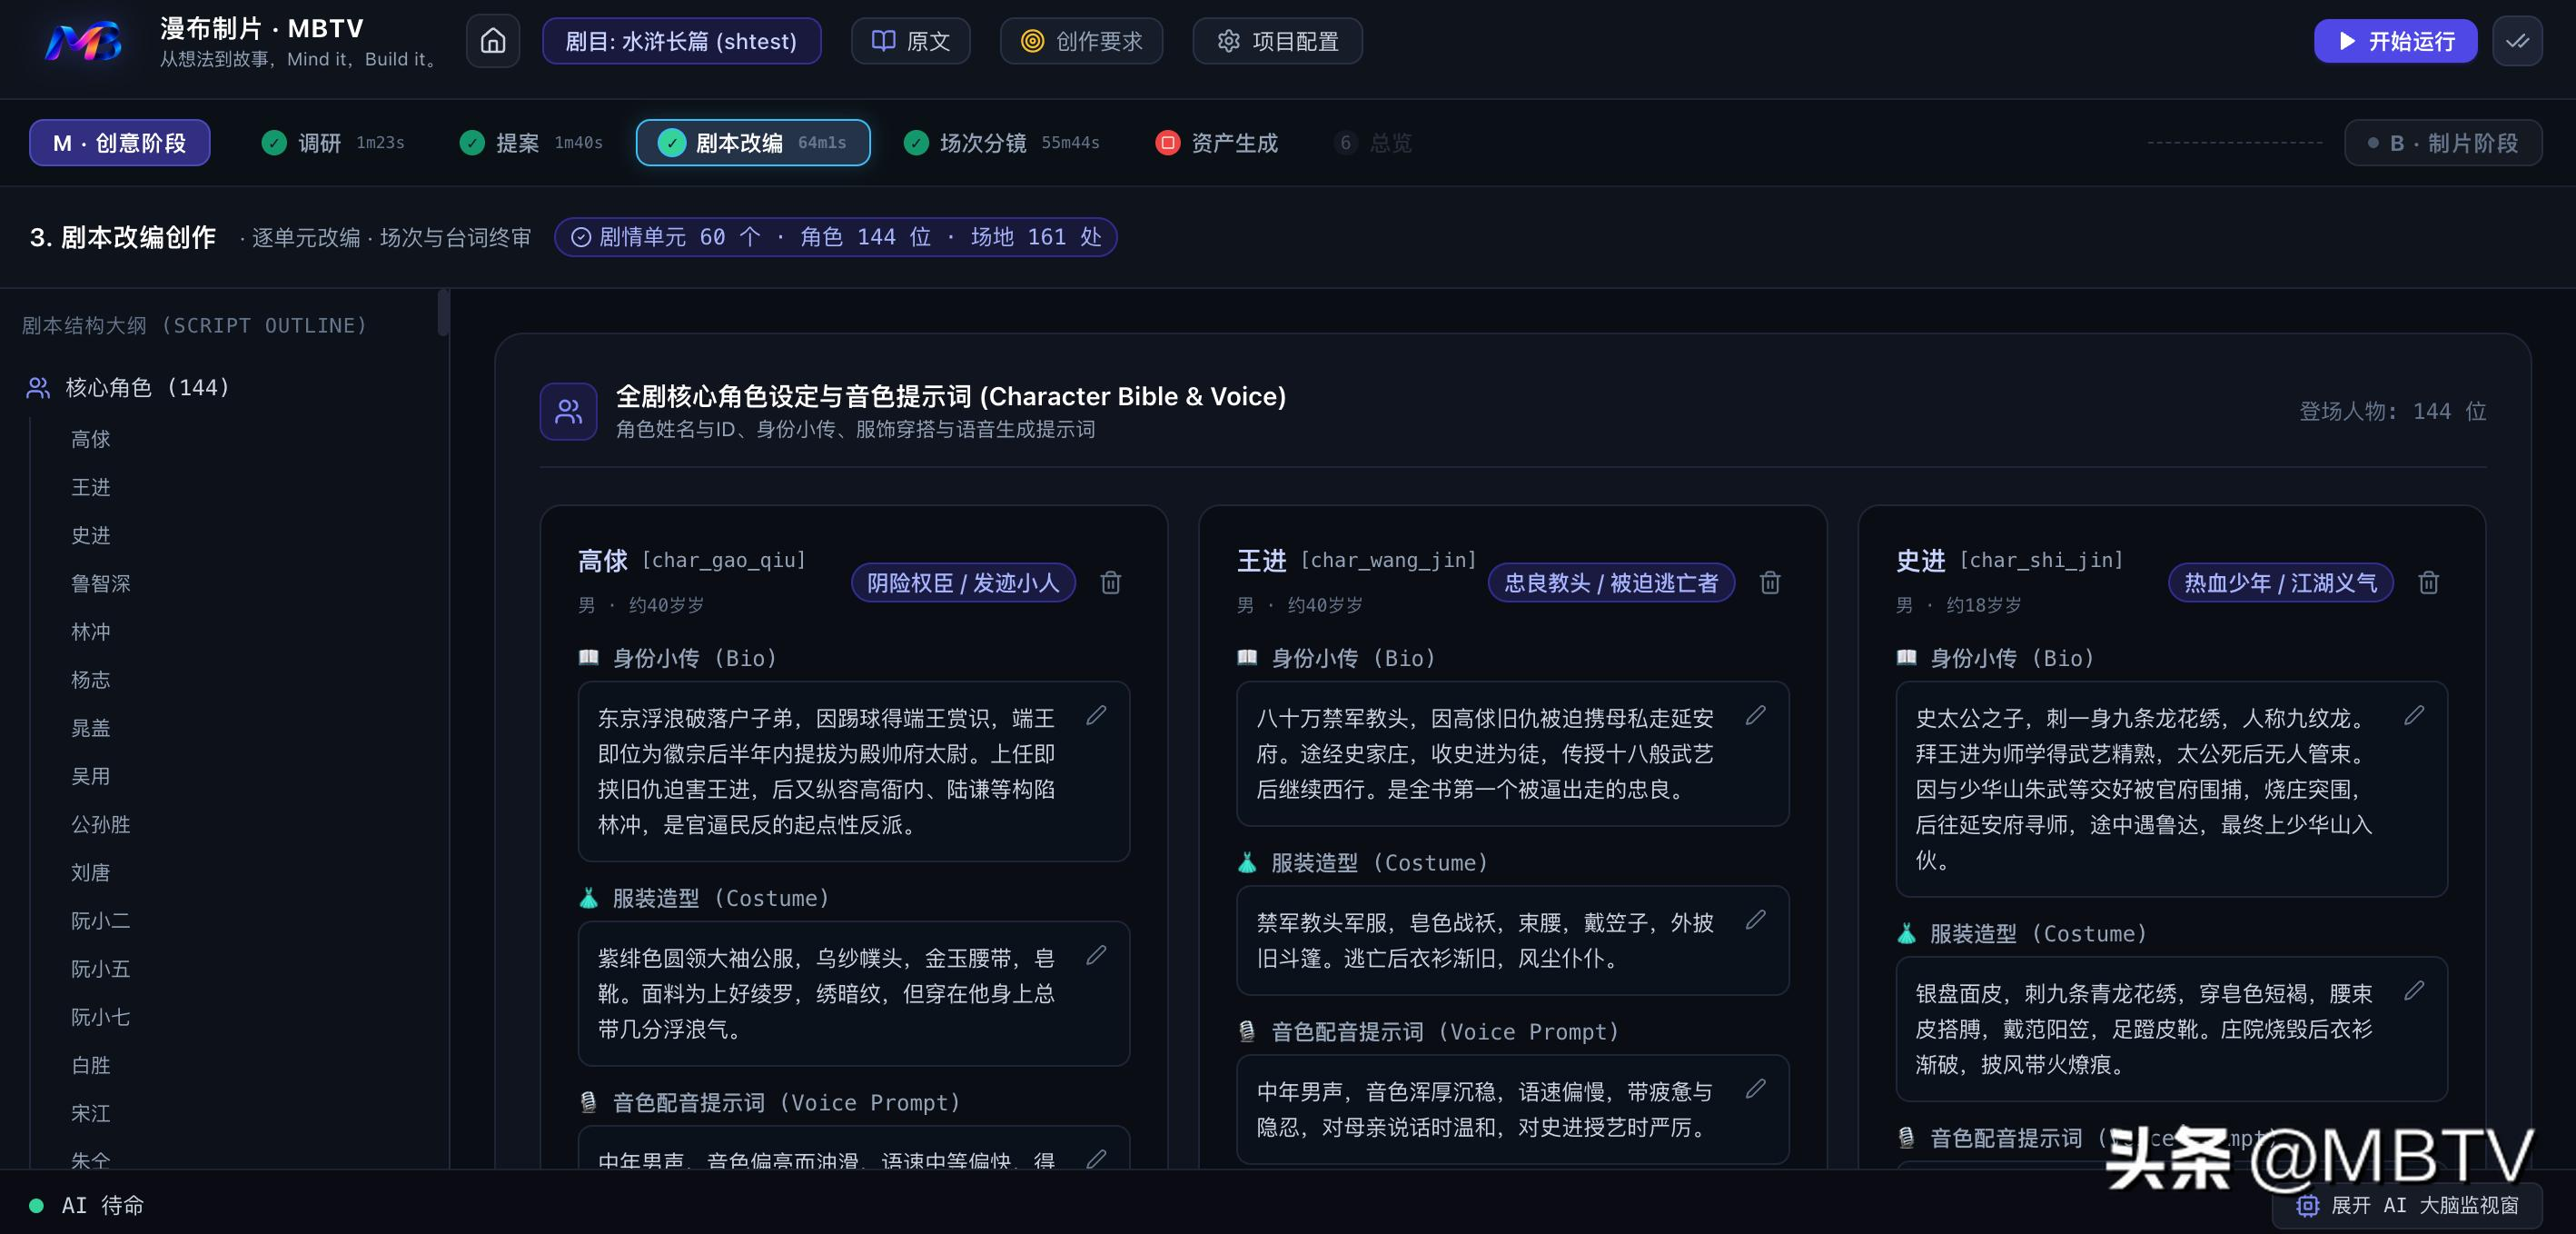Image resolution: width=2576 pixels, height=1234 pixels.
Task: Edit 史进's Bio text
Action: click(x=2414, y=715)
